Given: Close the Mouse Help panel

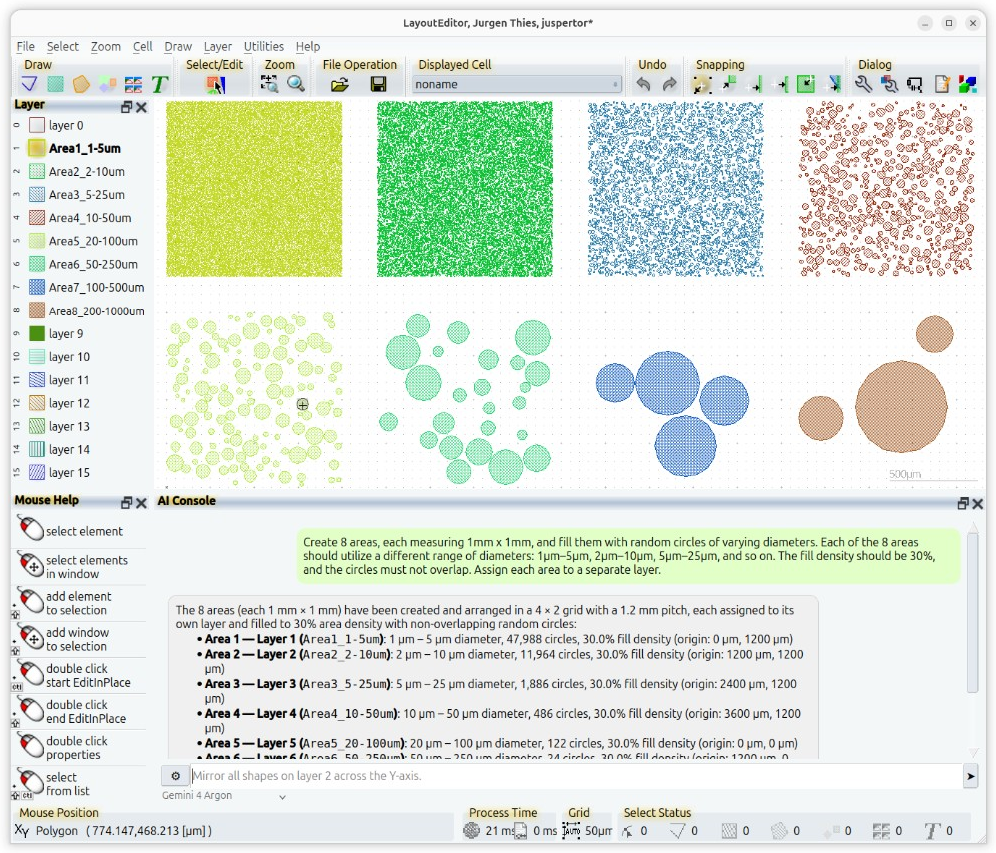Looking at the screenshot, I should coord(141,503).
